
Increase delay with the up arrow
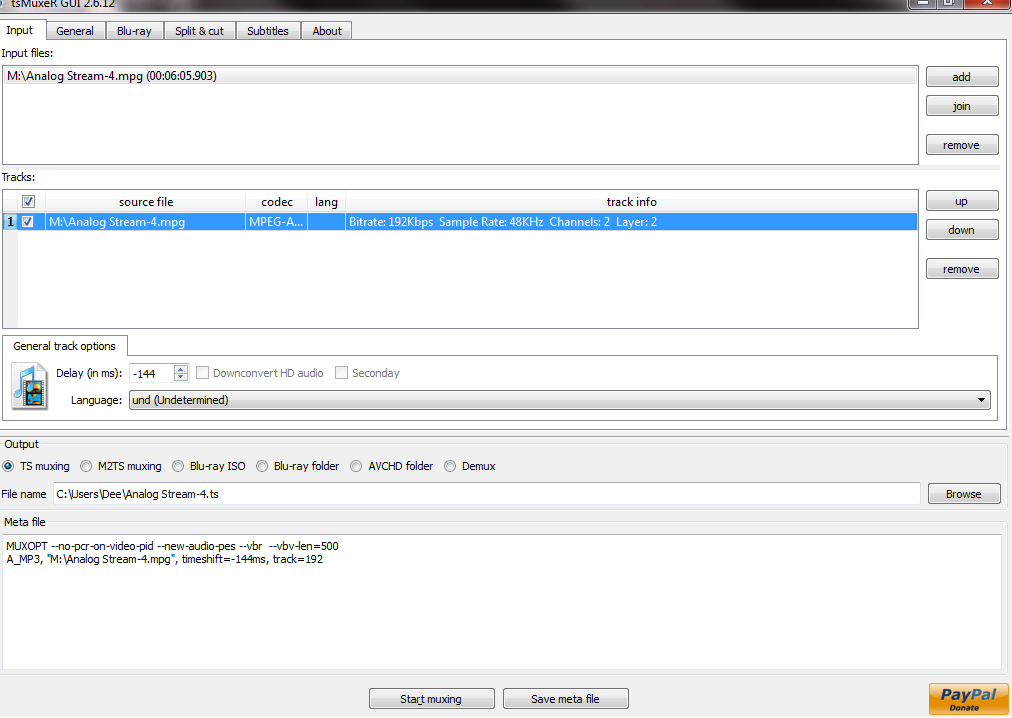[x=181, y=369]
